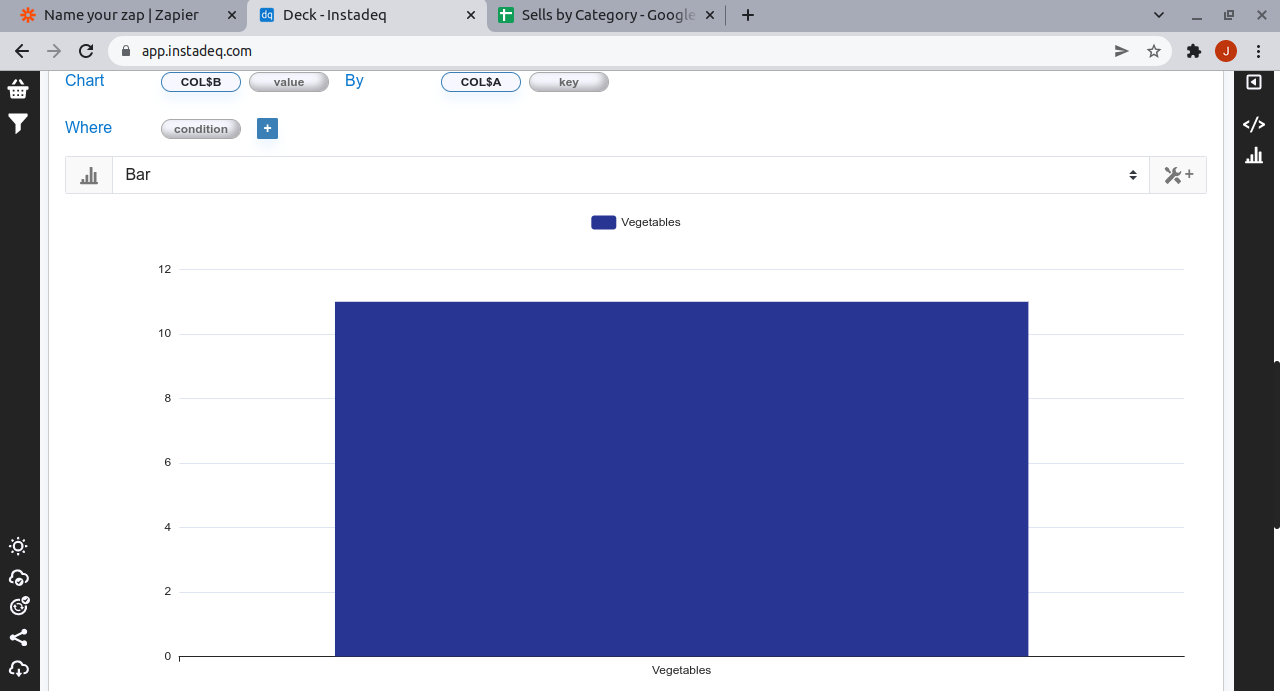
Task: Go back in browser history
Action: (x=22, y=51)
